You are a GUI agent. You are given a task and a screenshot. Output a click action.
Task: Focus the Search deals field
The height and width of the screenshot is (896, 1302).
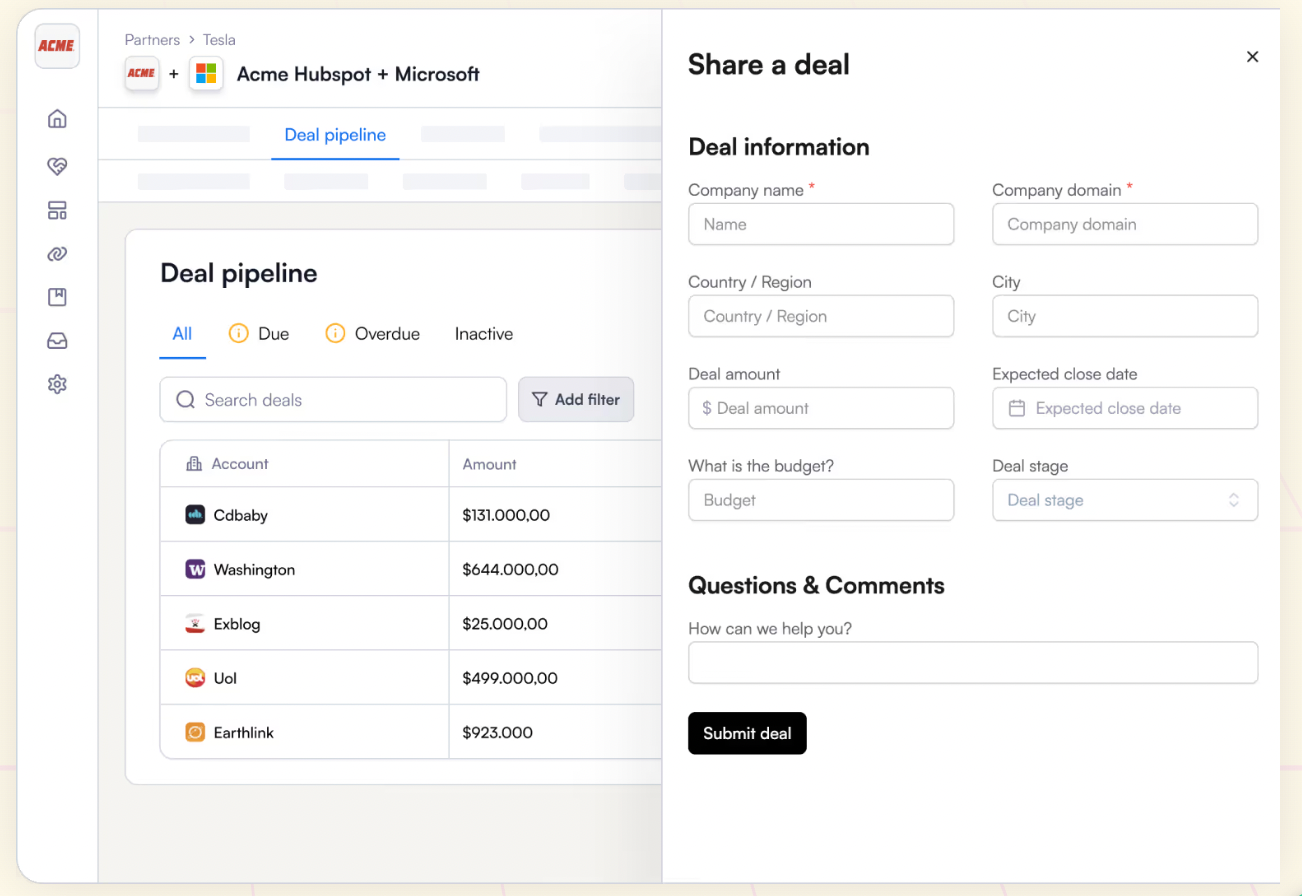point(333,400)
